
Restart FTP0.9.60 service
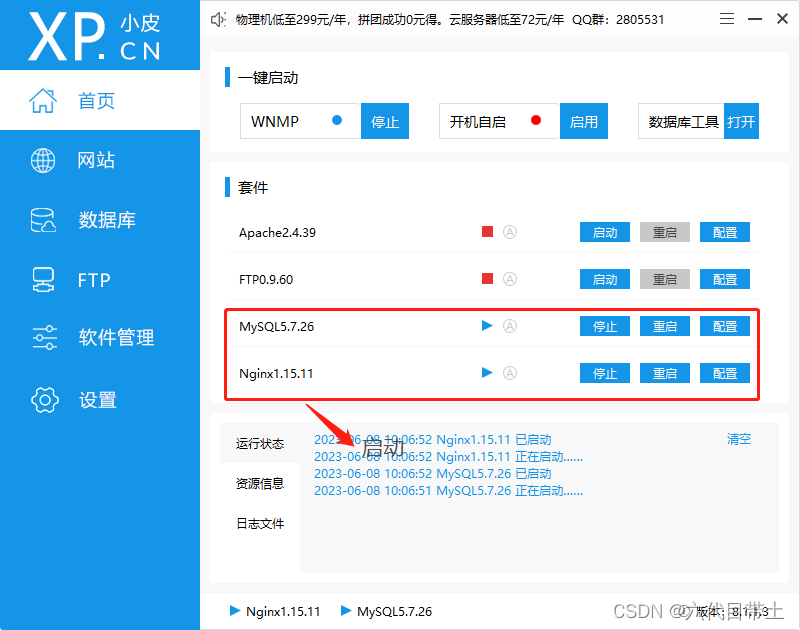[x=665, y=279]
